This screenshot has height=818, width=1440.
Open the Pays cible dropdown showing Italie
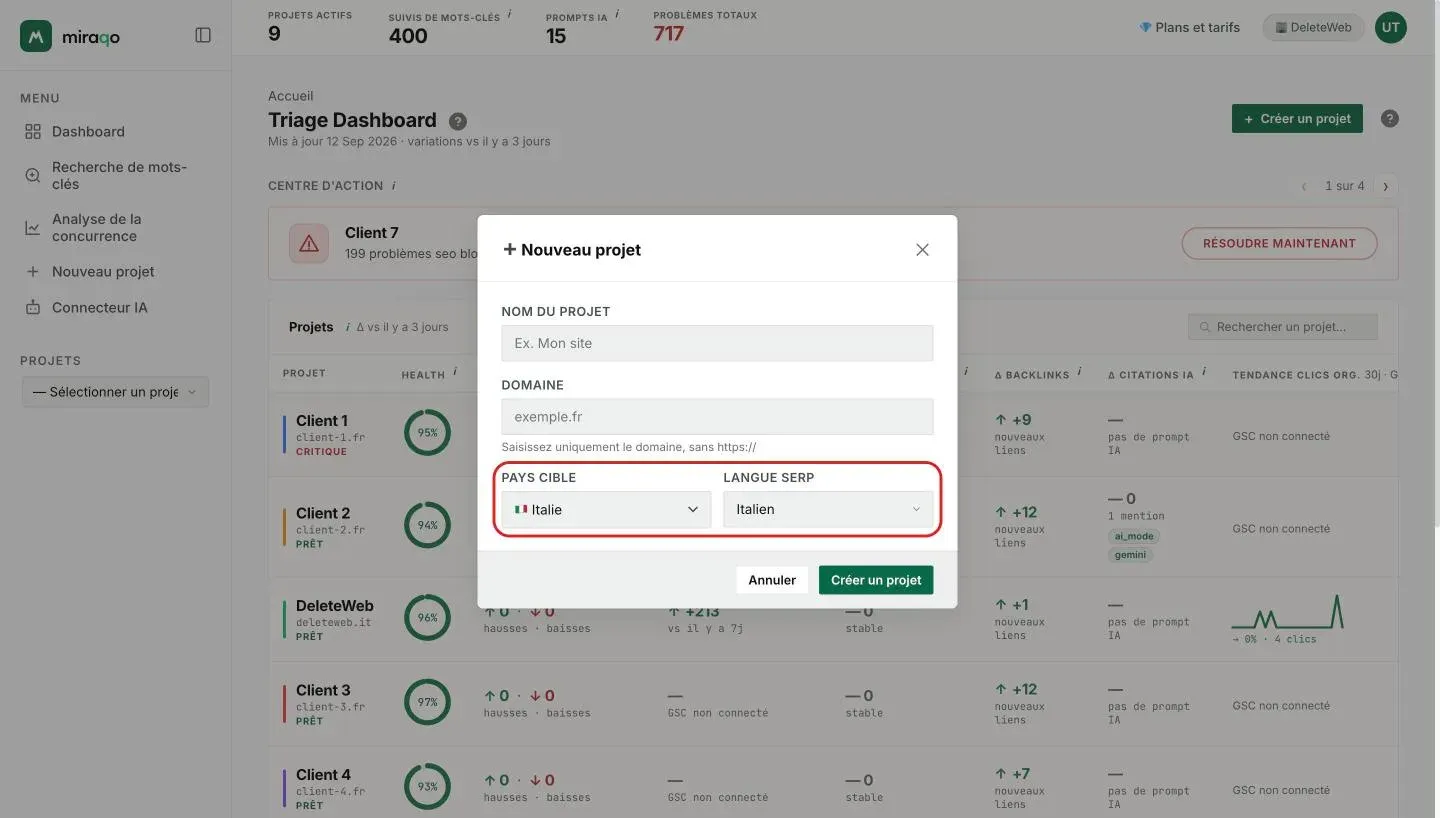point(606,510)
